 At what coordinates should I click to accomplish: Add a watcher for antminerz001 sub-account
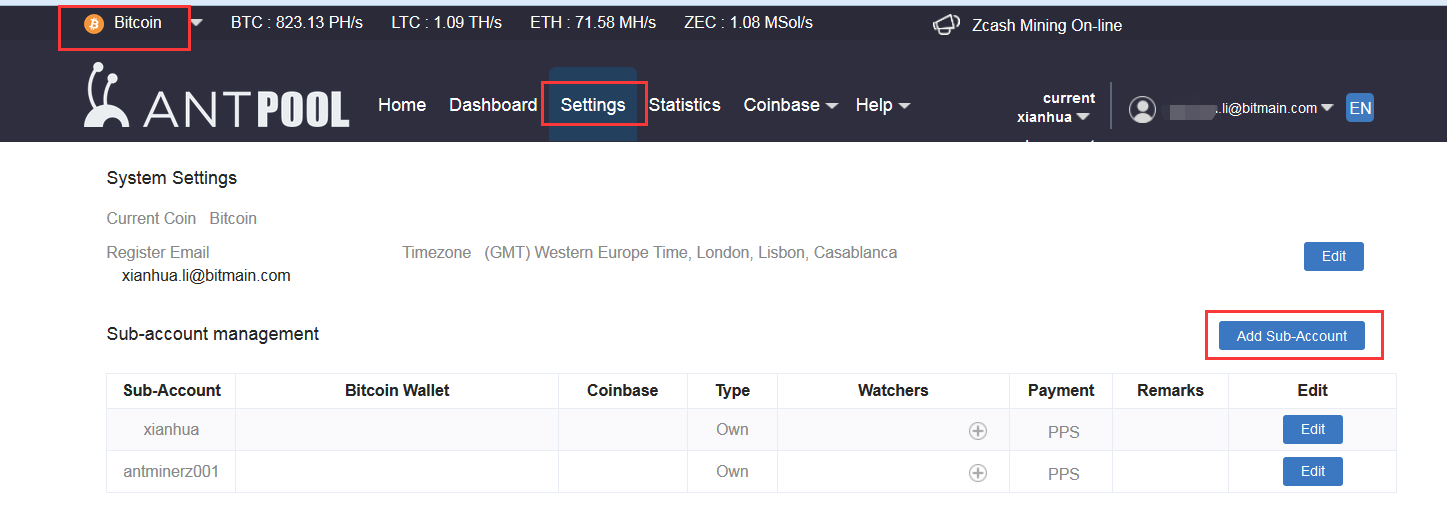coord(977,473)
